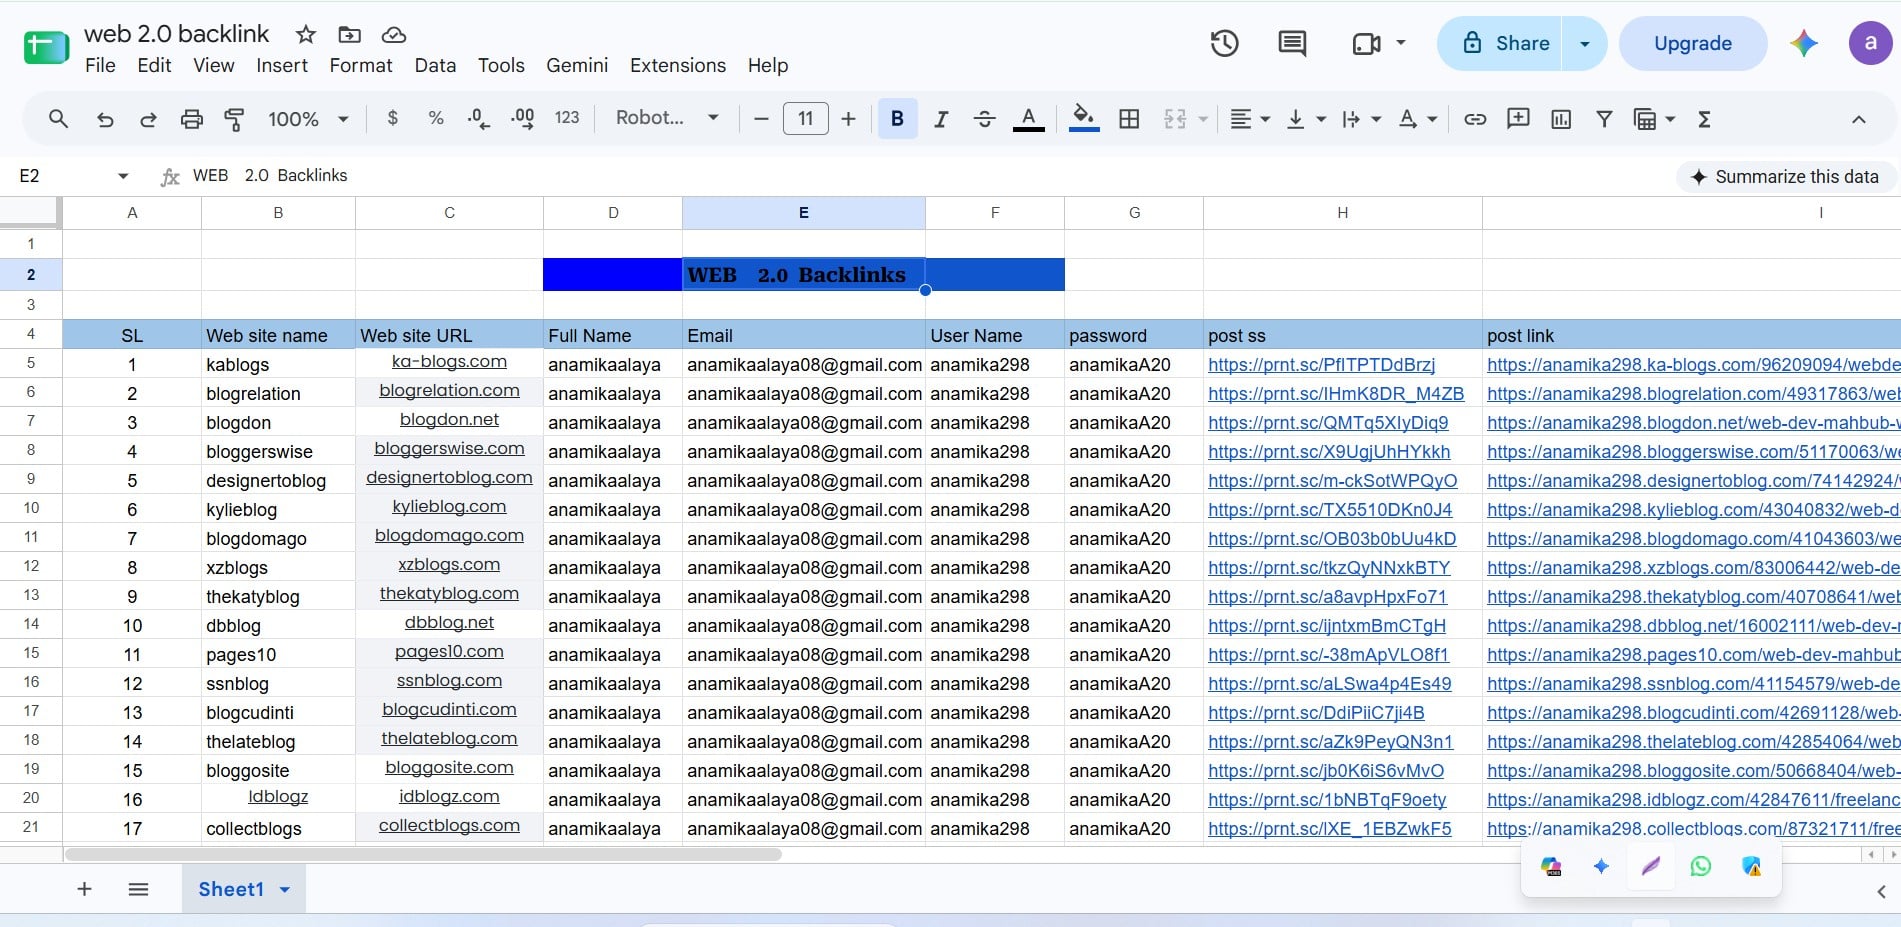Create a filter
Viewport: 1901px width, 927px height.
(1604, 119)
